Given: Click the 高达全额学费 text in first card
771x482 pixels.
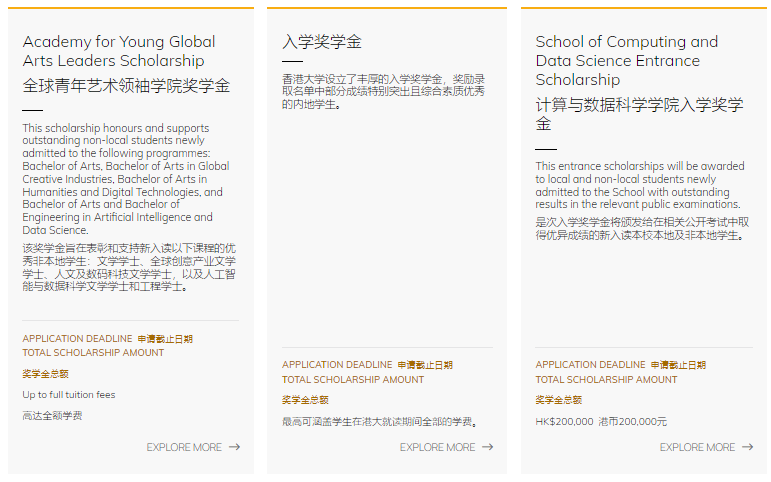Looking at the screenshot, I should click(52, 415).
